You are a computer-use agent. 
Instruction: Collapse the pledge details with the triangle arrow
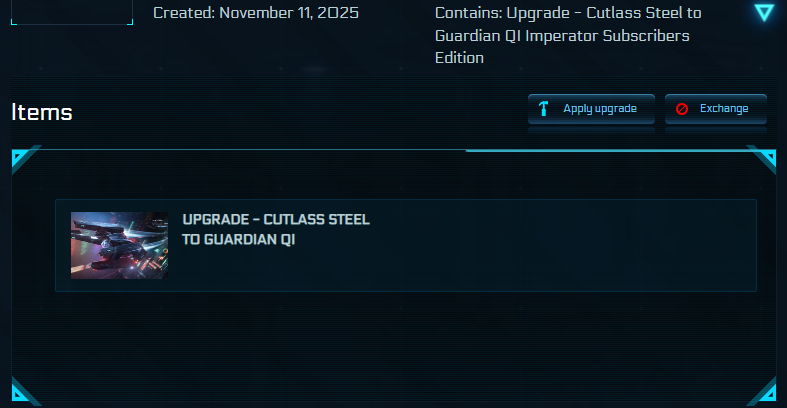coord(764,13)
